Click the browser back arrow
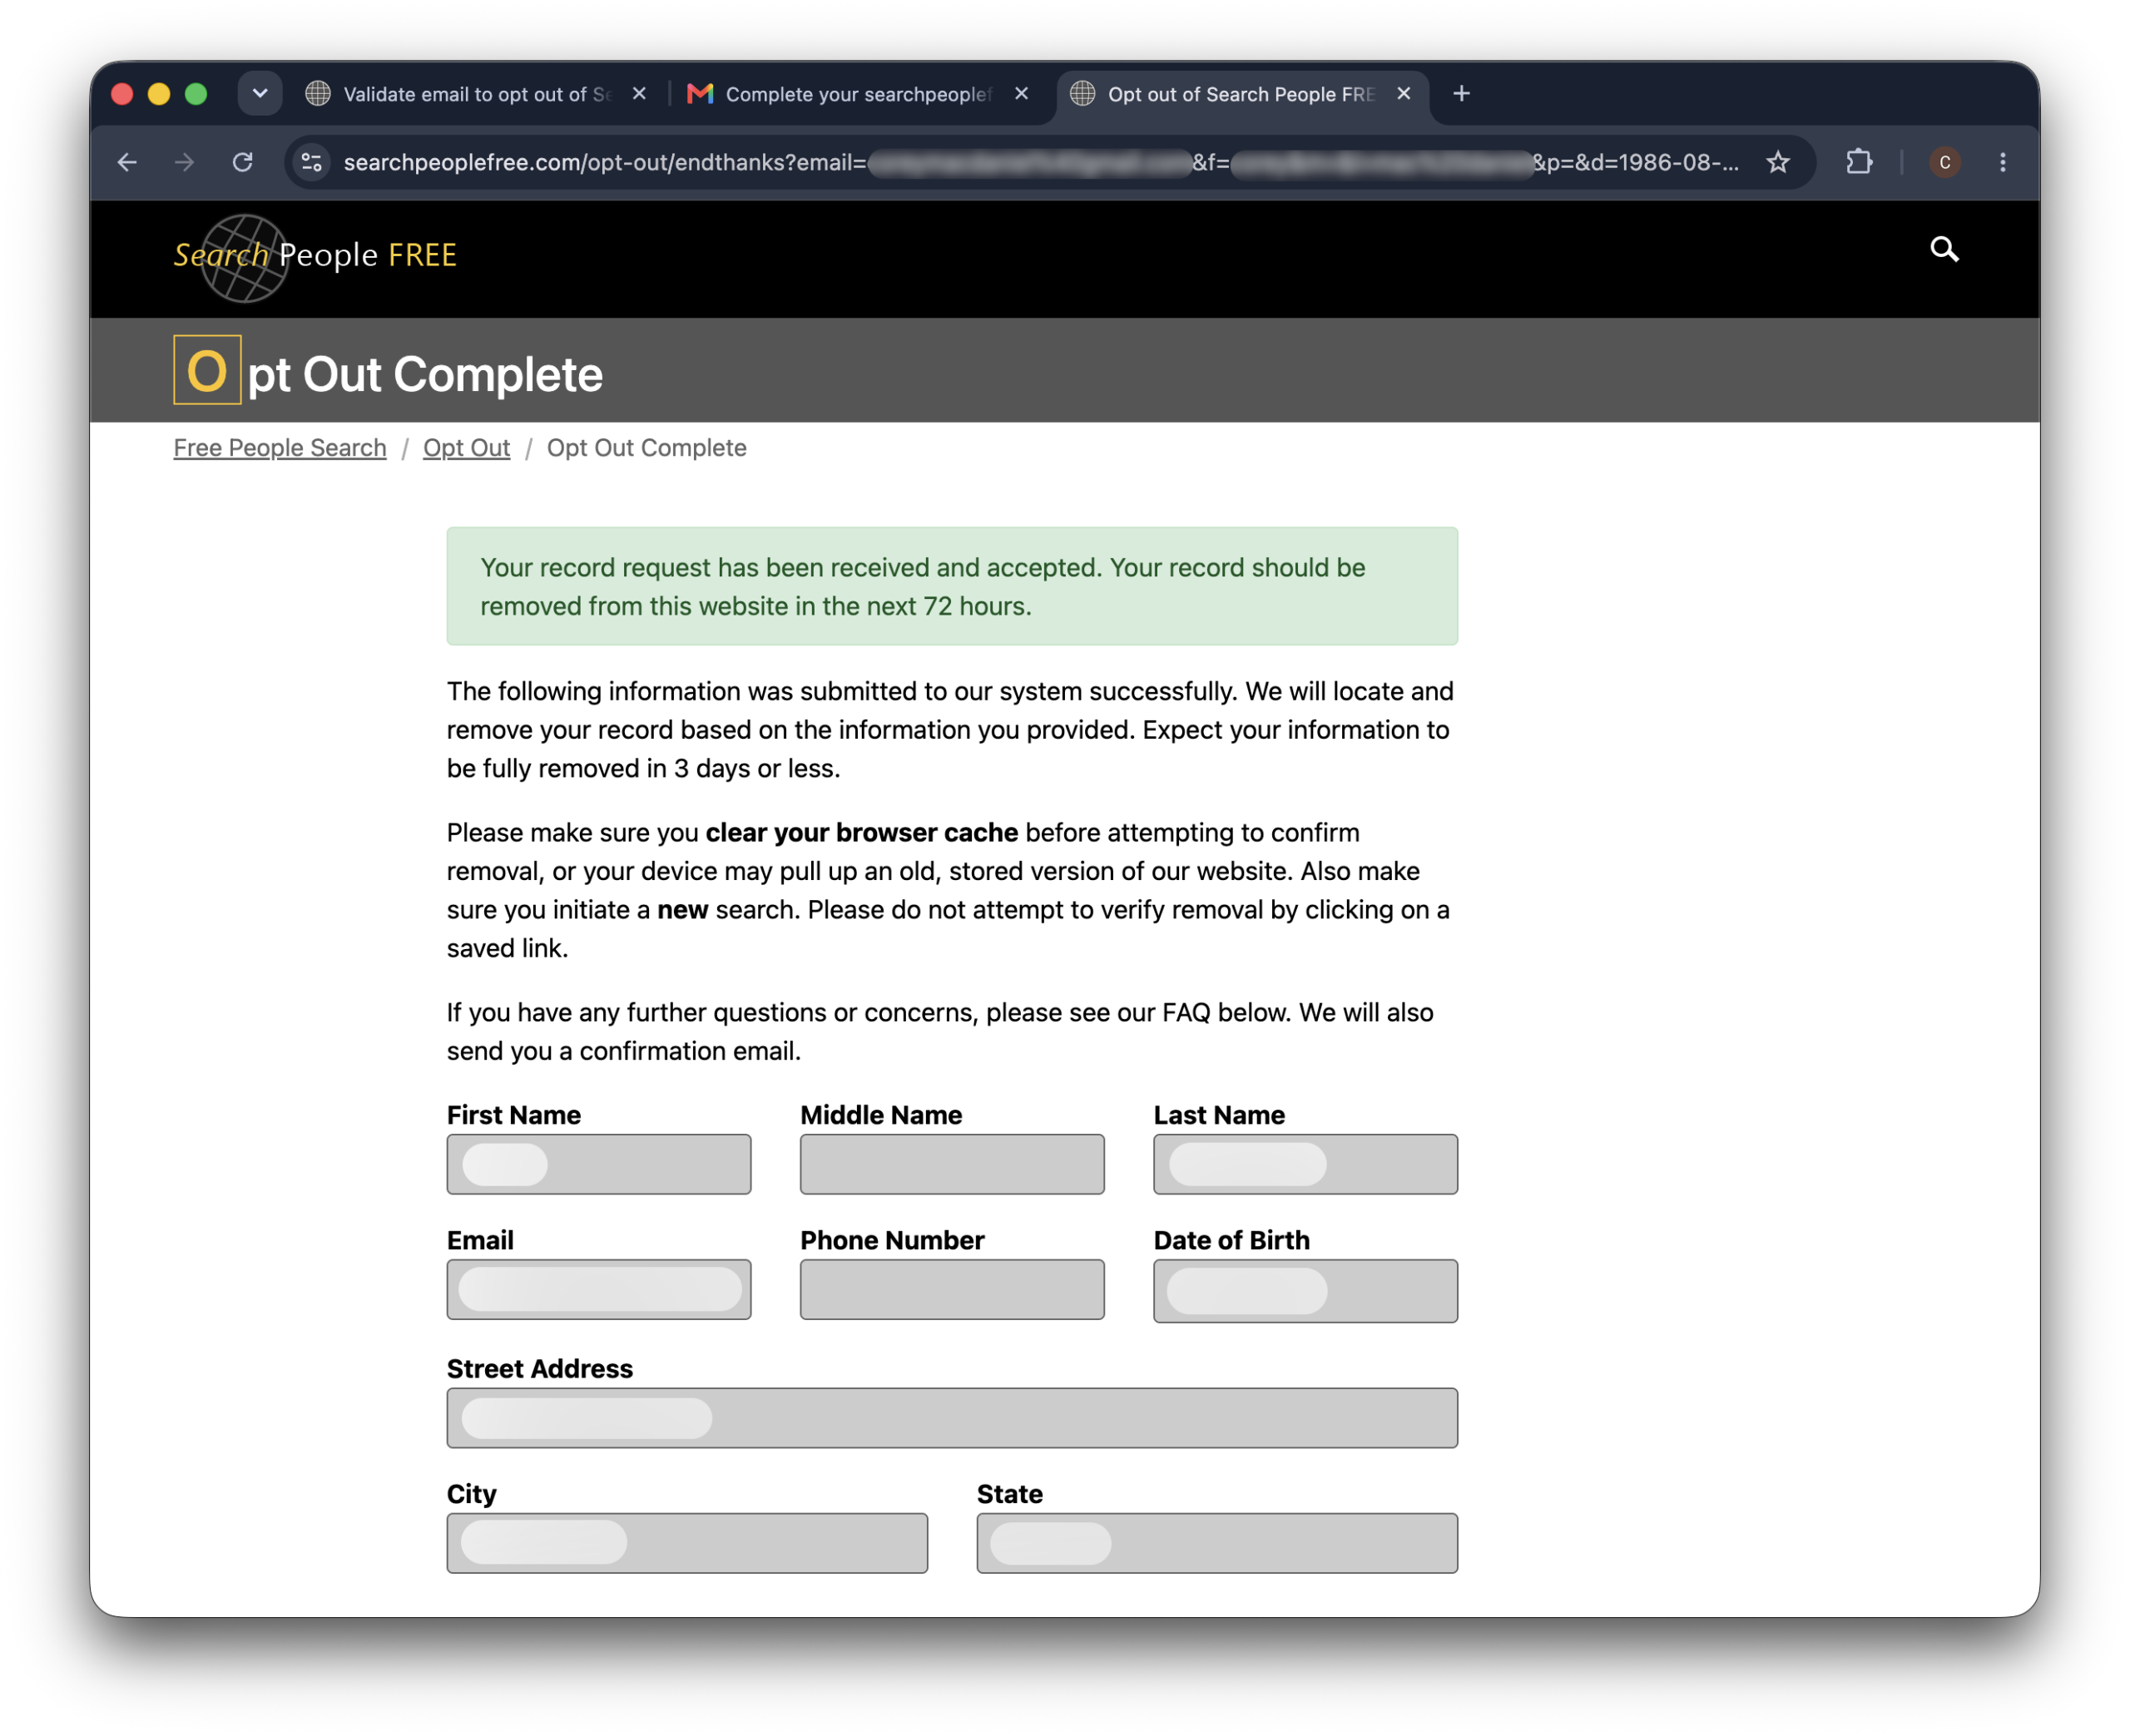 point(127,162)
